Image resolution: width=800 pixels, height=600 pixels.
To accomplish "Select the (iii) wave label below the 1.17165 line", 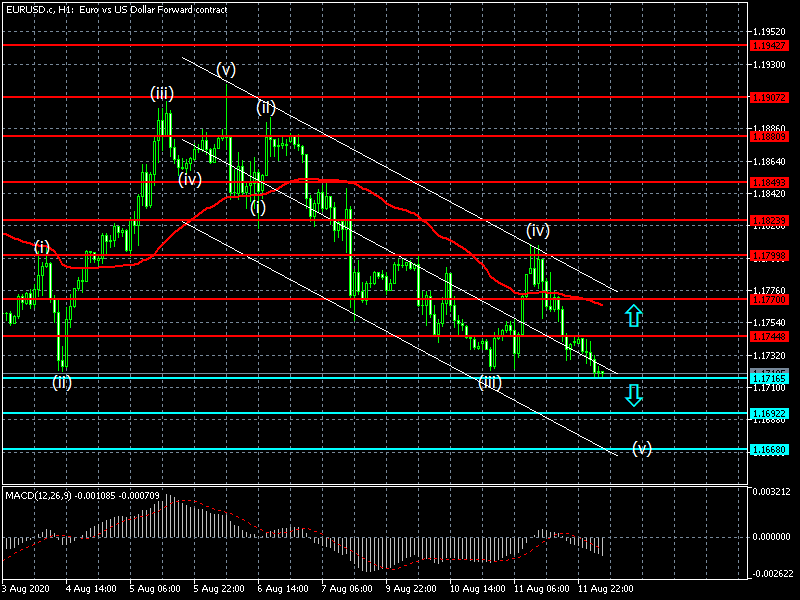I will coord(490,382).
